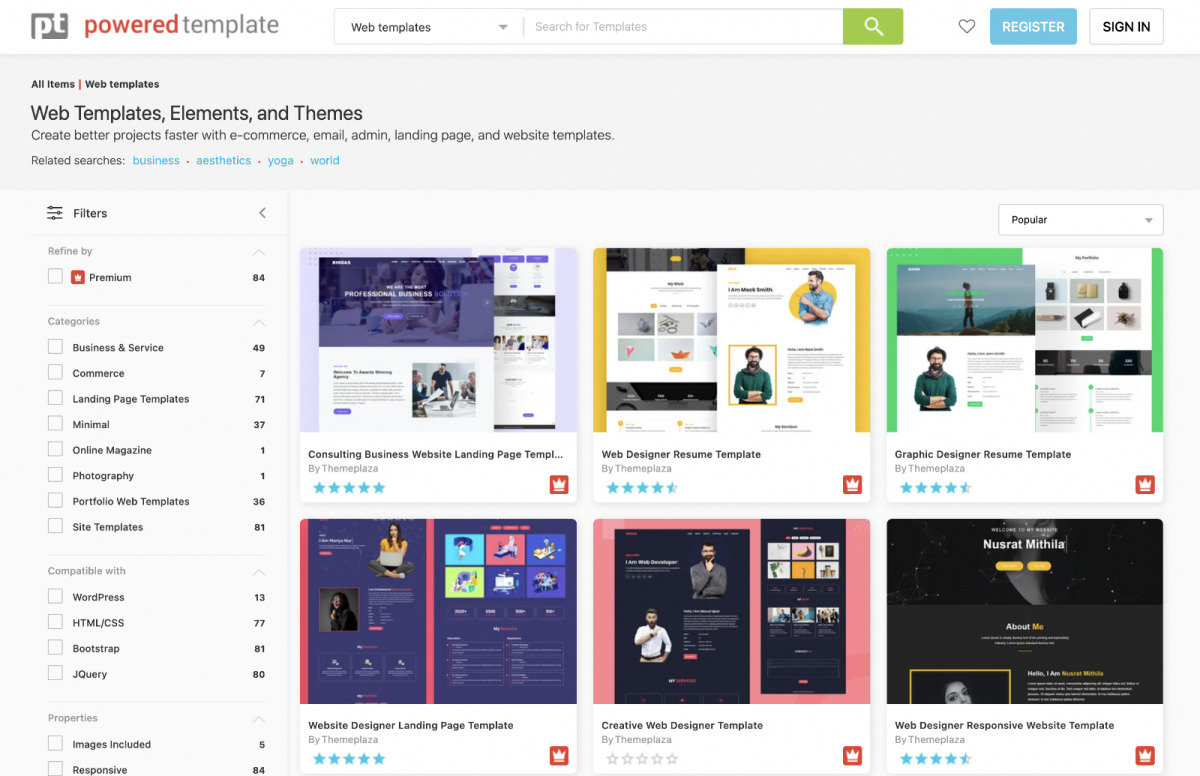The height and width of the screenshot is (776, 1200).
Task: Click the yoga related search link
Action: (280, 160)
